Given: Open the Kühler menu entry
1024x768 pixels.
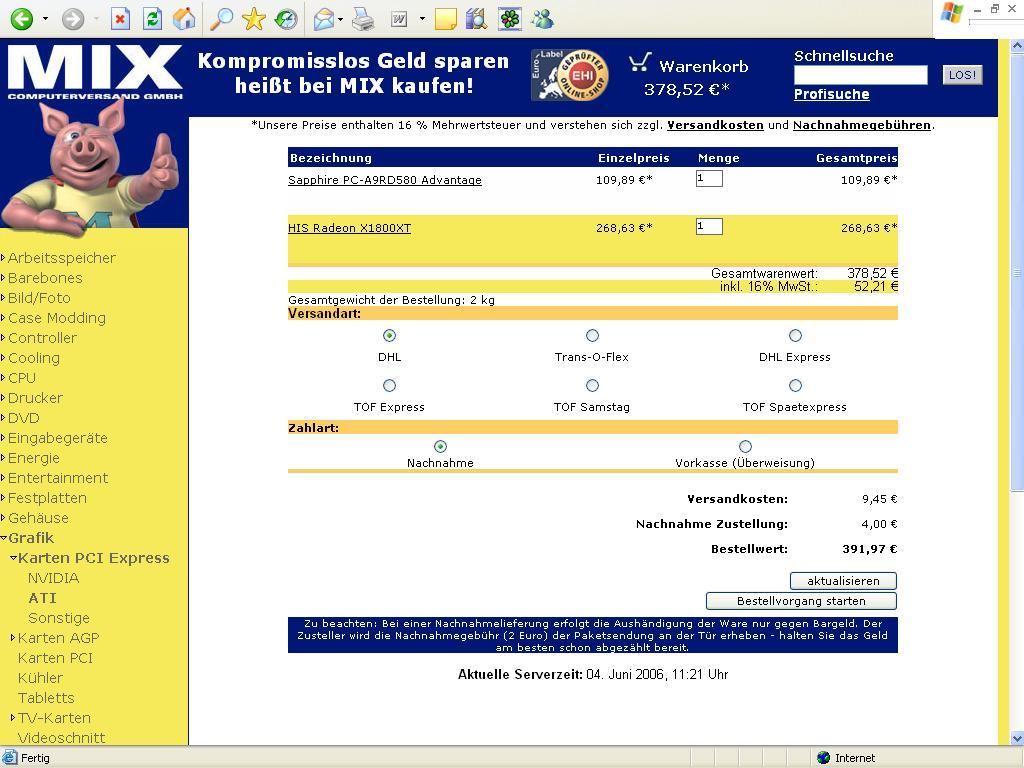Looking at the screenshot, I should coord(40,678).
